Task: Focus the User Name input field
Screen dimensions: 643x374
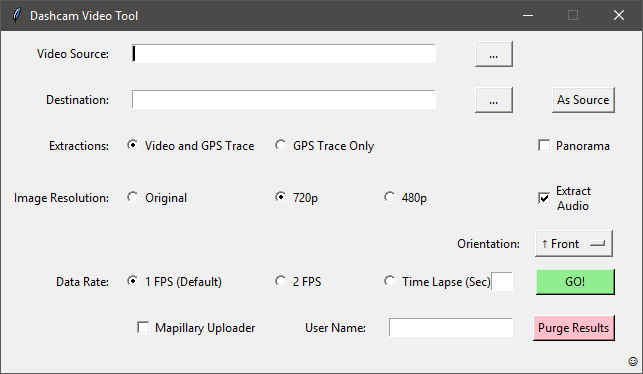Action: coord(451,328)
